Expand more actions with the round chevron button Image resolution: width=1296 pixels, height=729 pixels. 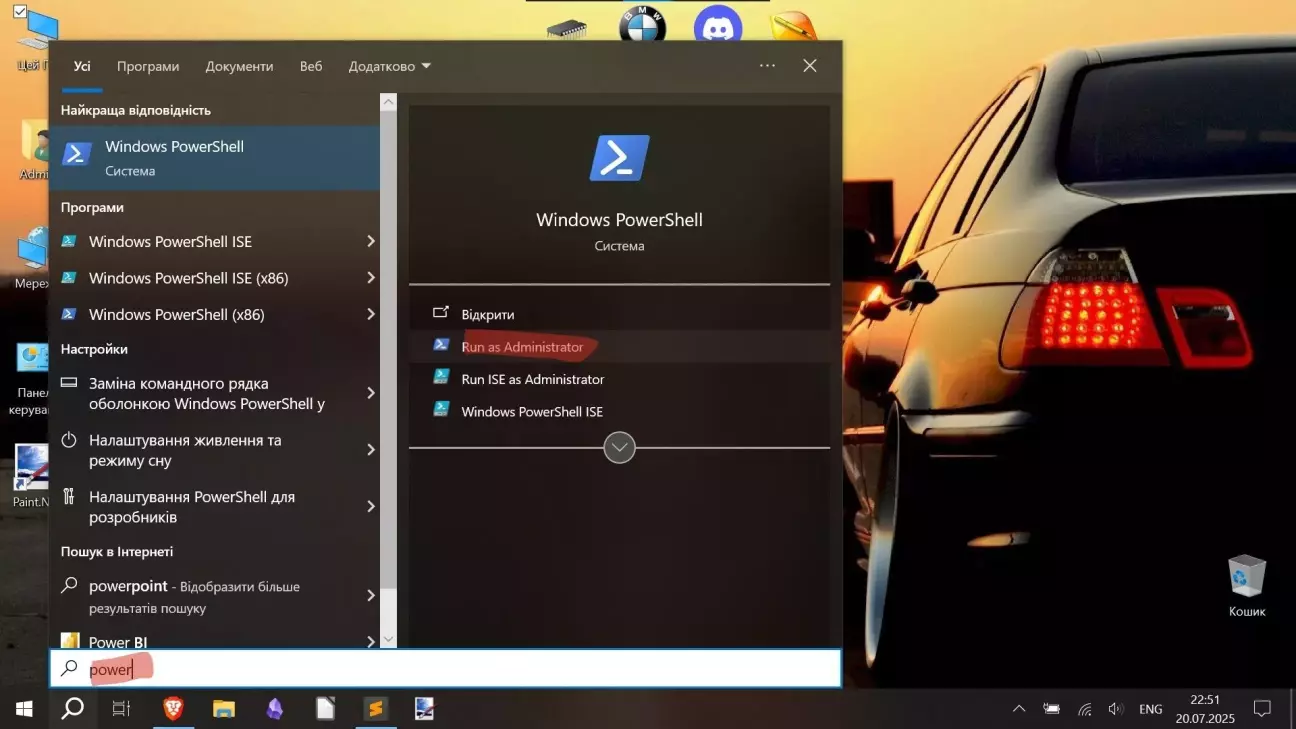[620, 447]
